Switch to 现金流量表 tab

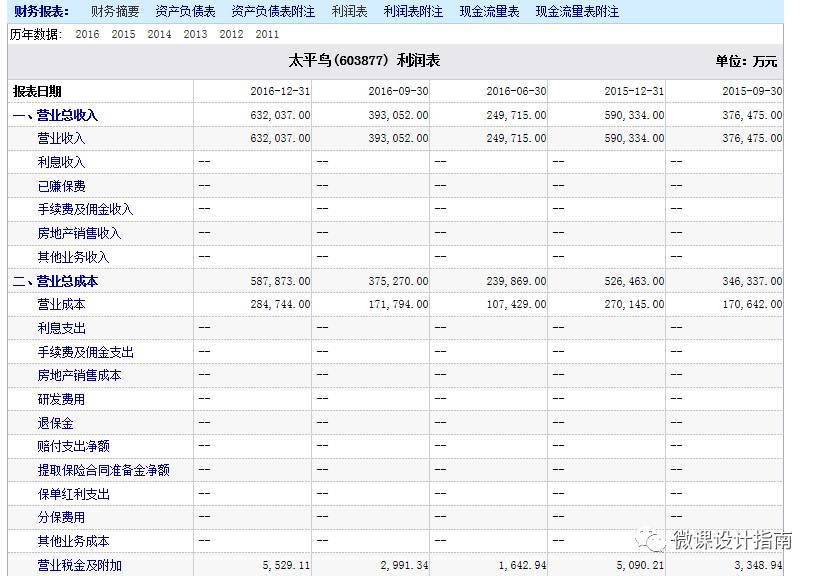pyautogui.click(x=489, y=11)
